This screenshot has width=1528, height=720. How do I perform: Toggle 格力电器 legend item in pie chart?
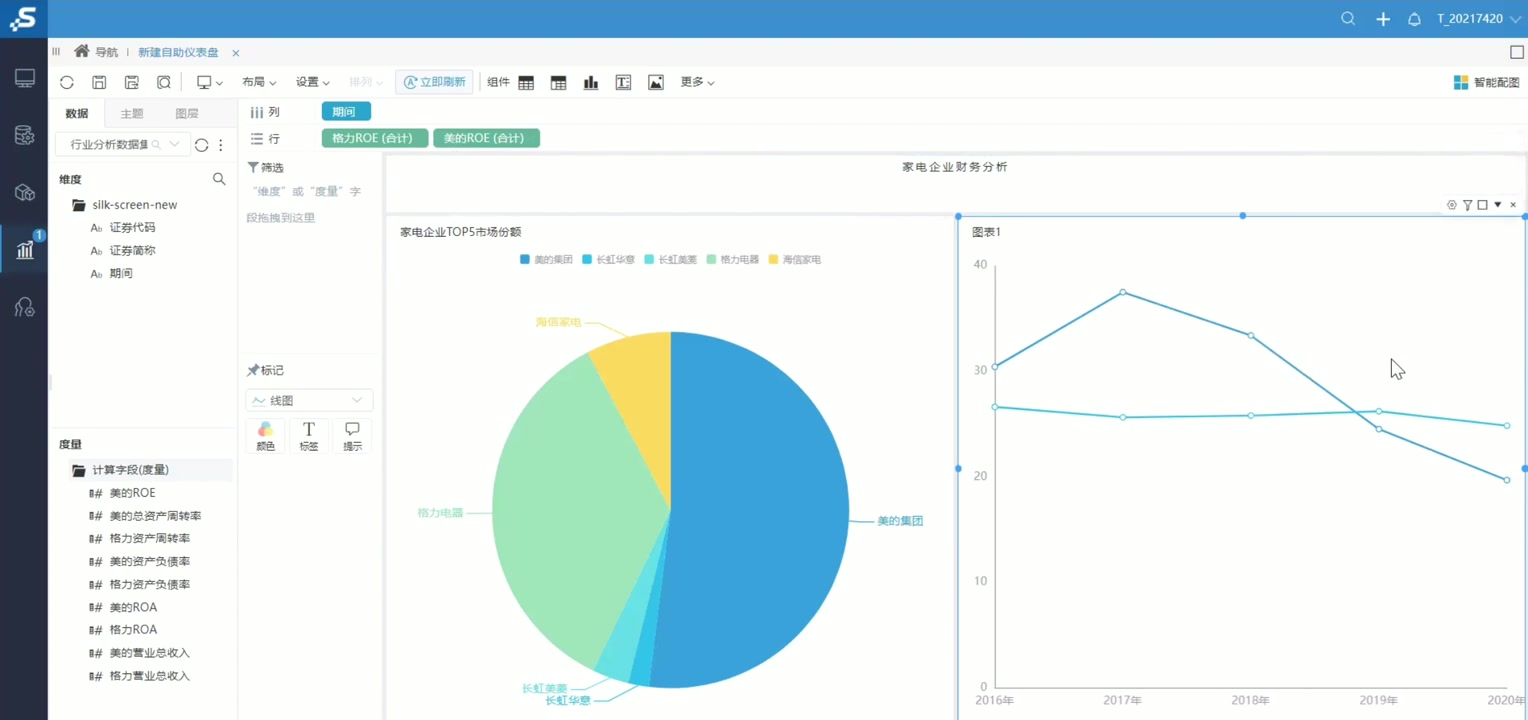click(x=733, y=260)
